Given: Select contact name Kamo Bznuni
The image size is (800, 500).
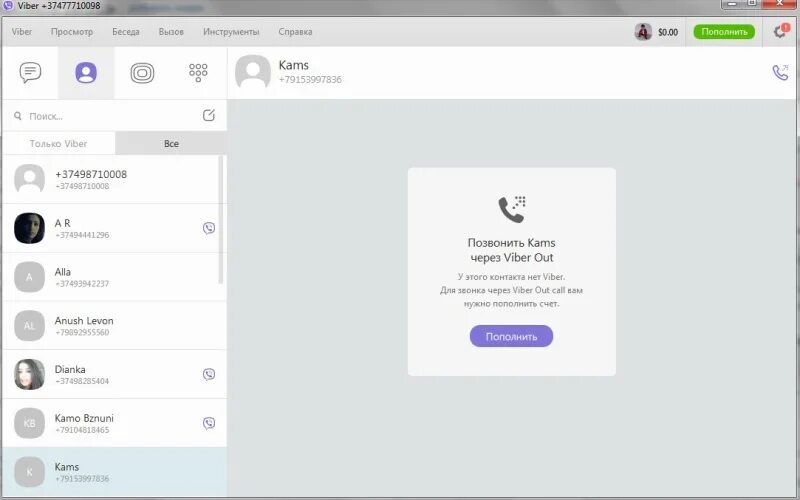Looking at the screenshot, I should pyautogui.click(x=84, y=418).
